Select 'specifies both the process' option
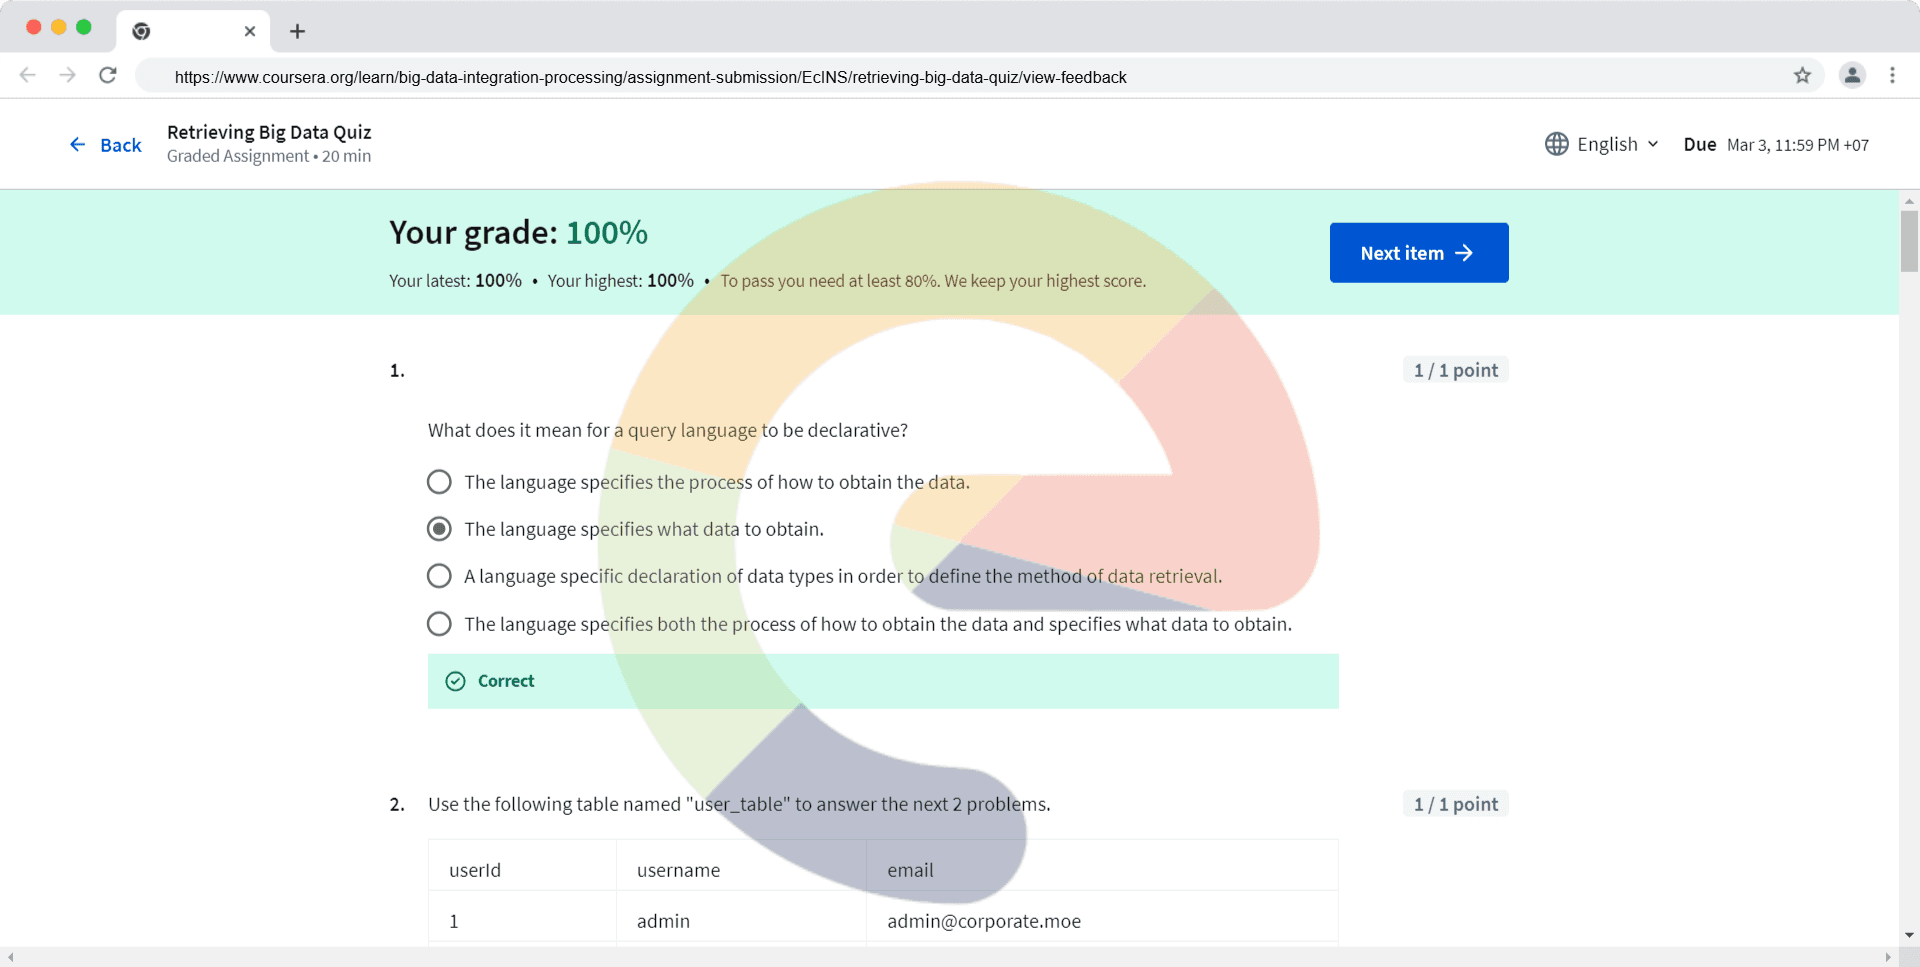The height and width of the screenshot is (967, 1920). 439,624
